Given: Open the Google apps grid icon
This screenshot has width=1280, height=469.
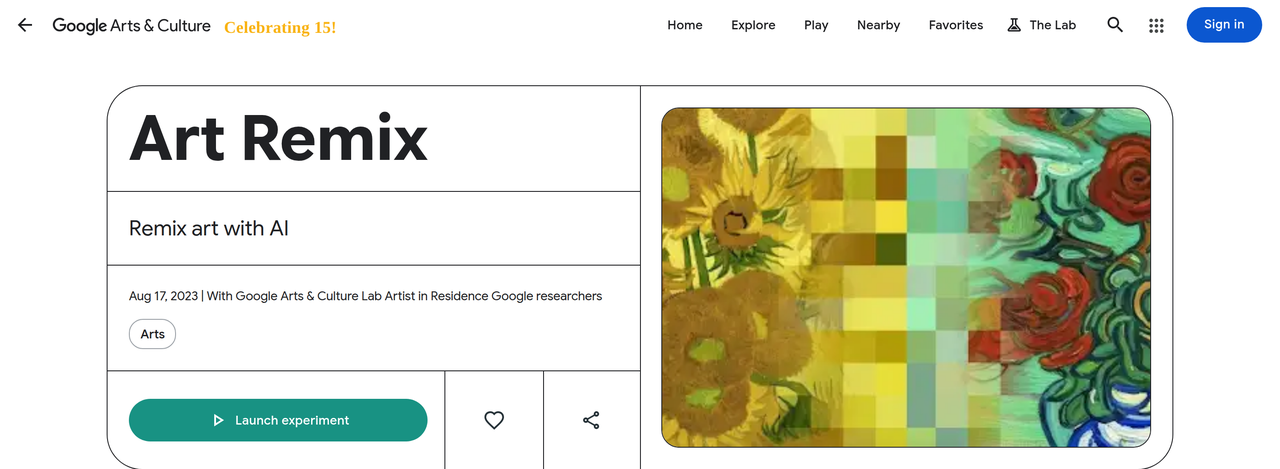Looking at the screenshot, I should point(1156,26).
